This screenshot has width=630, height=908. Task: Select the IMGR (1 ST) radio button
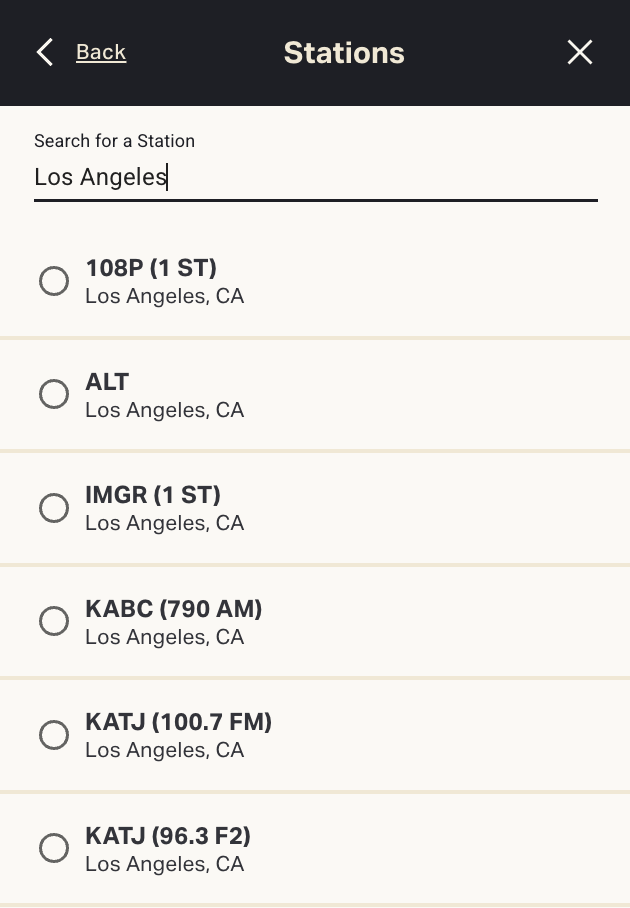tap(54, 508)
